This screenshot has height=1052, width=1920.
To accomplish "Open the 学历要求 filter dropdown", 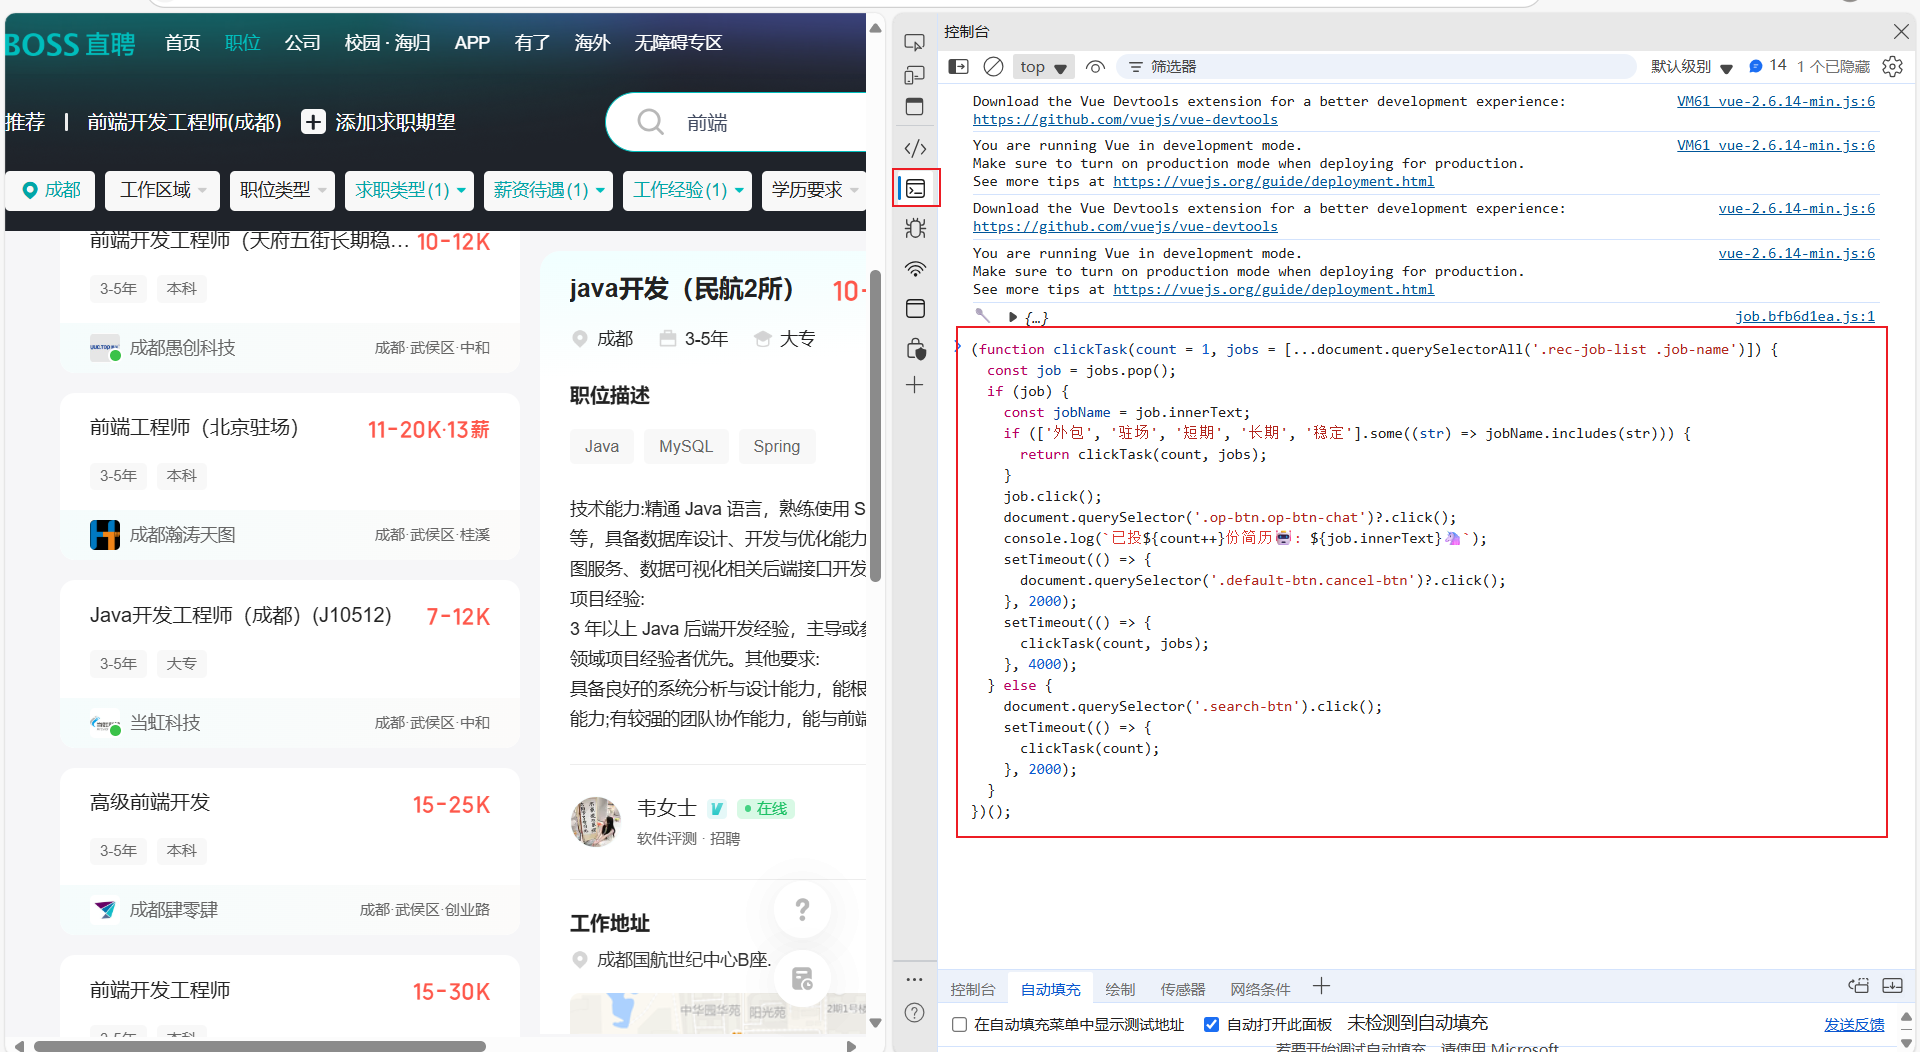I will tap(814, 190).
